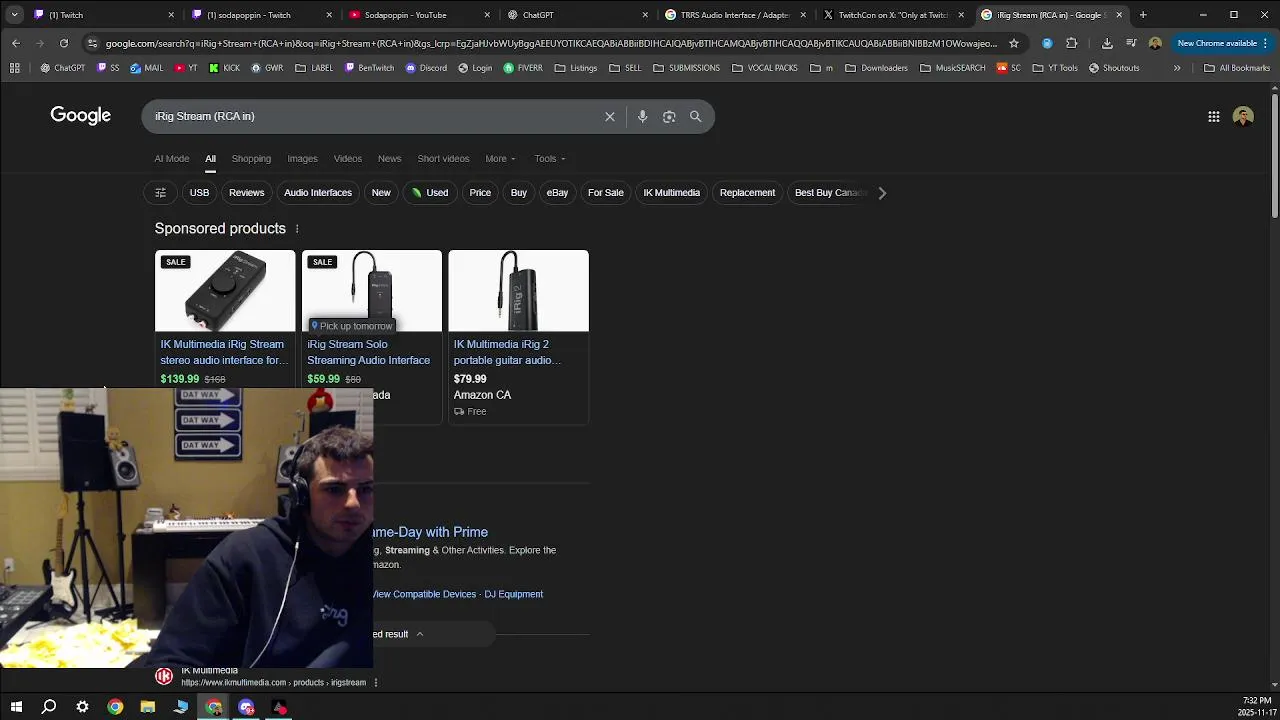Apply the Audio Interfaces filter chip
The height and width of the screenshot is (720, 1280).
318,193
